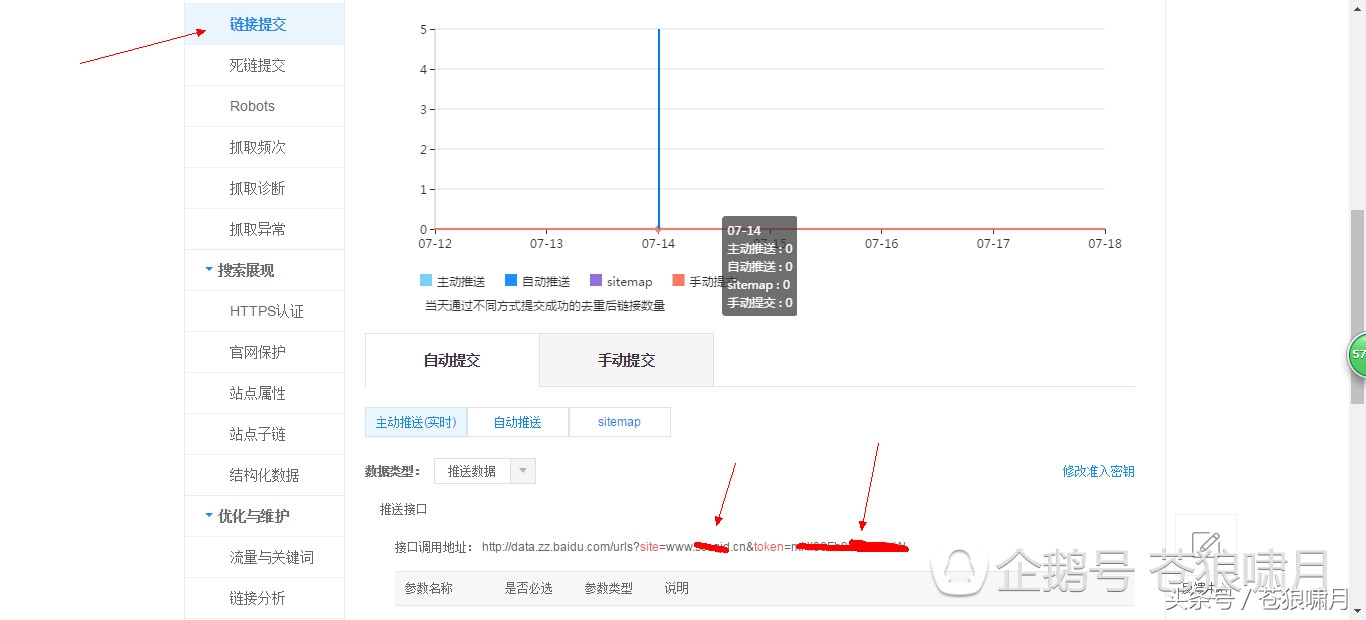Viewport: 1366px width, 620px height.
Task: Select the 自动推送 submission method button
Action: (x=518, y=422)
